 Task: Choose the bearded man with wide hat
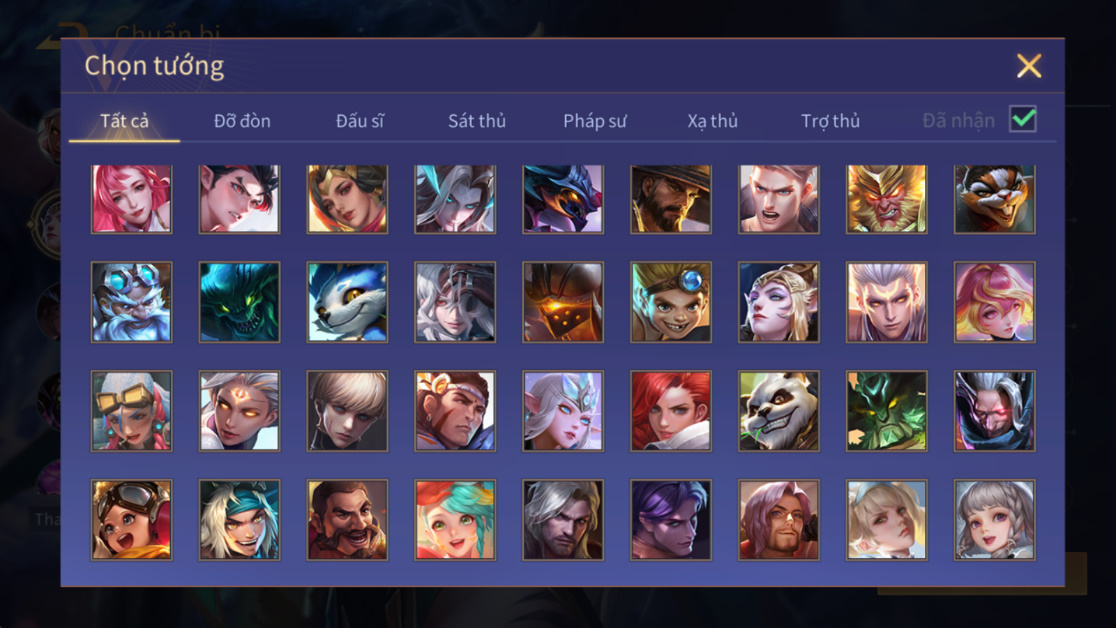coord(670,199)
